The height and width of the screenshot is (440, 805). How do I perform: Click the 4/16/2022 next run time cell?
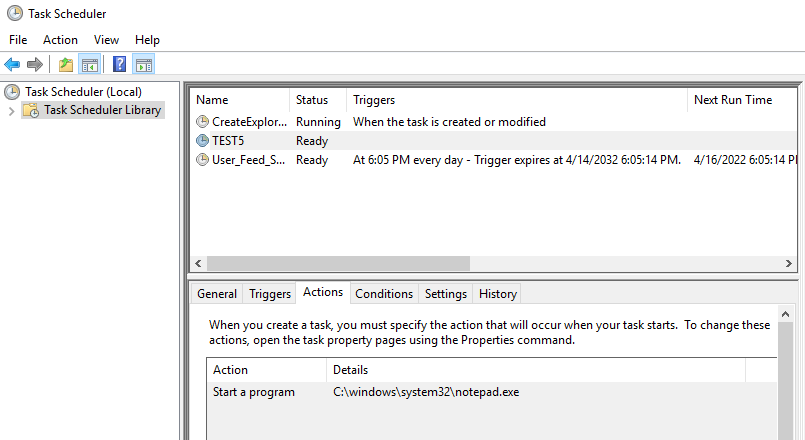click(x=744, y=160)
